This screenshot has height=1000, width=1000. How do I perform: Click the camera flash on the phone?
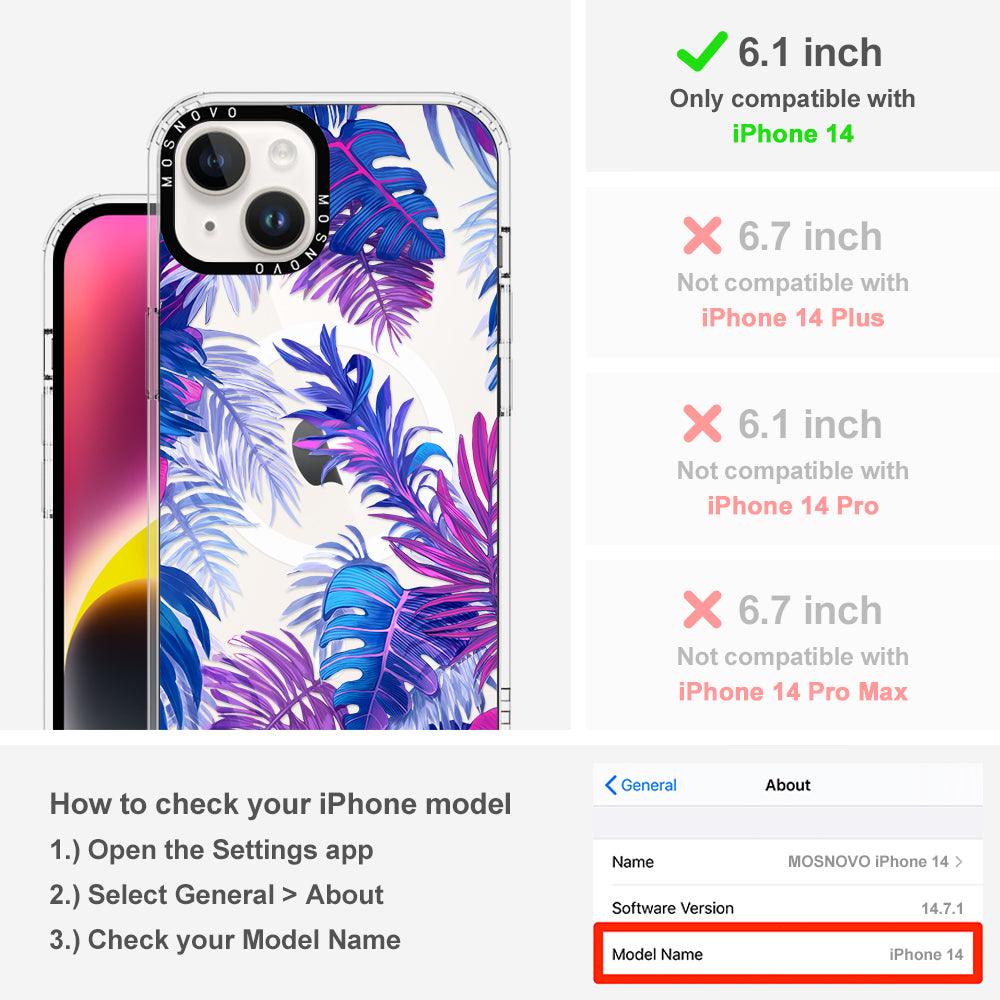click(x=282, y=154)
